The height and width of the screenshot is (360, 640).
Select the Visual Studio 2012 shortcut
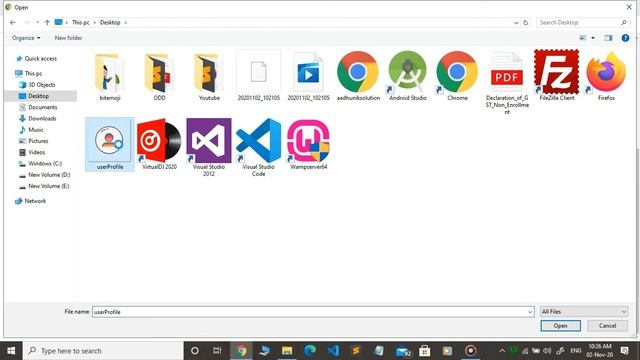[209, 148]
